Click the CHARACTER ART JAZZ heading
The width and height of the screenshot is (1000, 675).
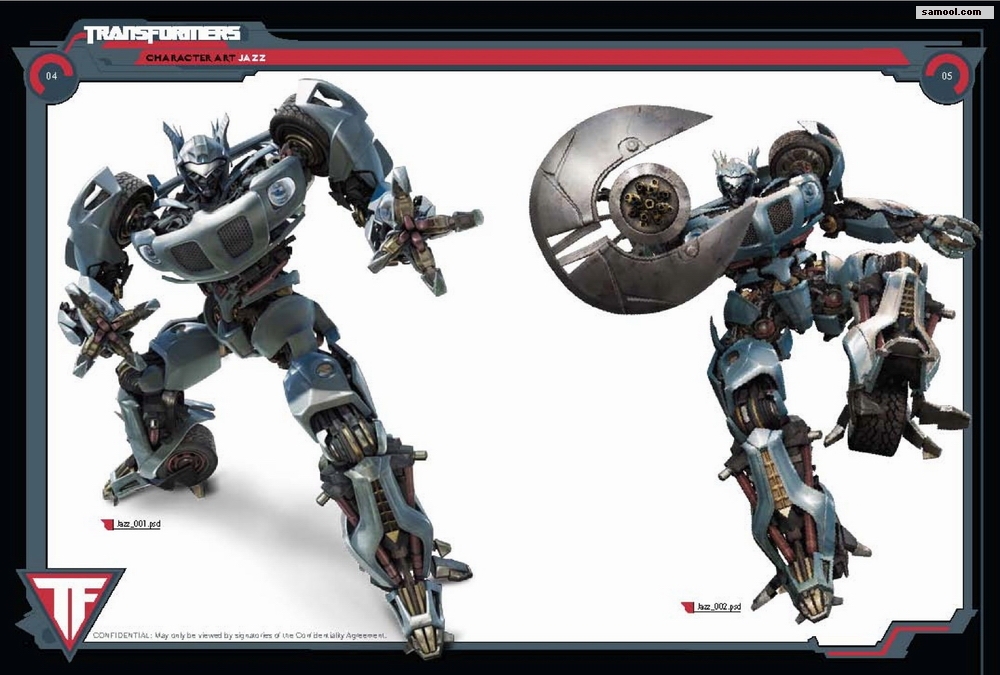pyautogui.click(x=205, y=57)
